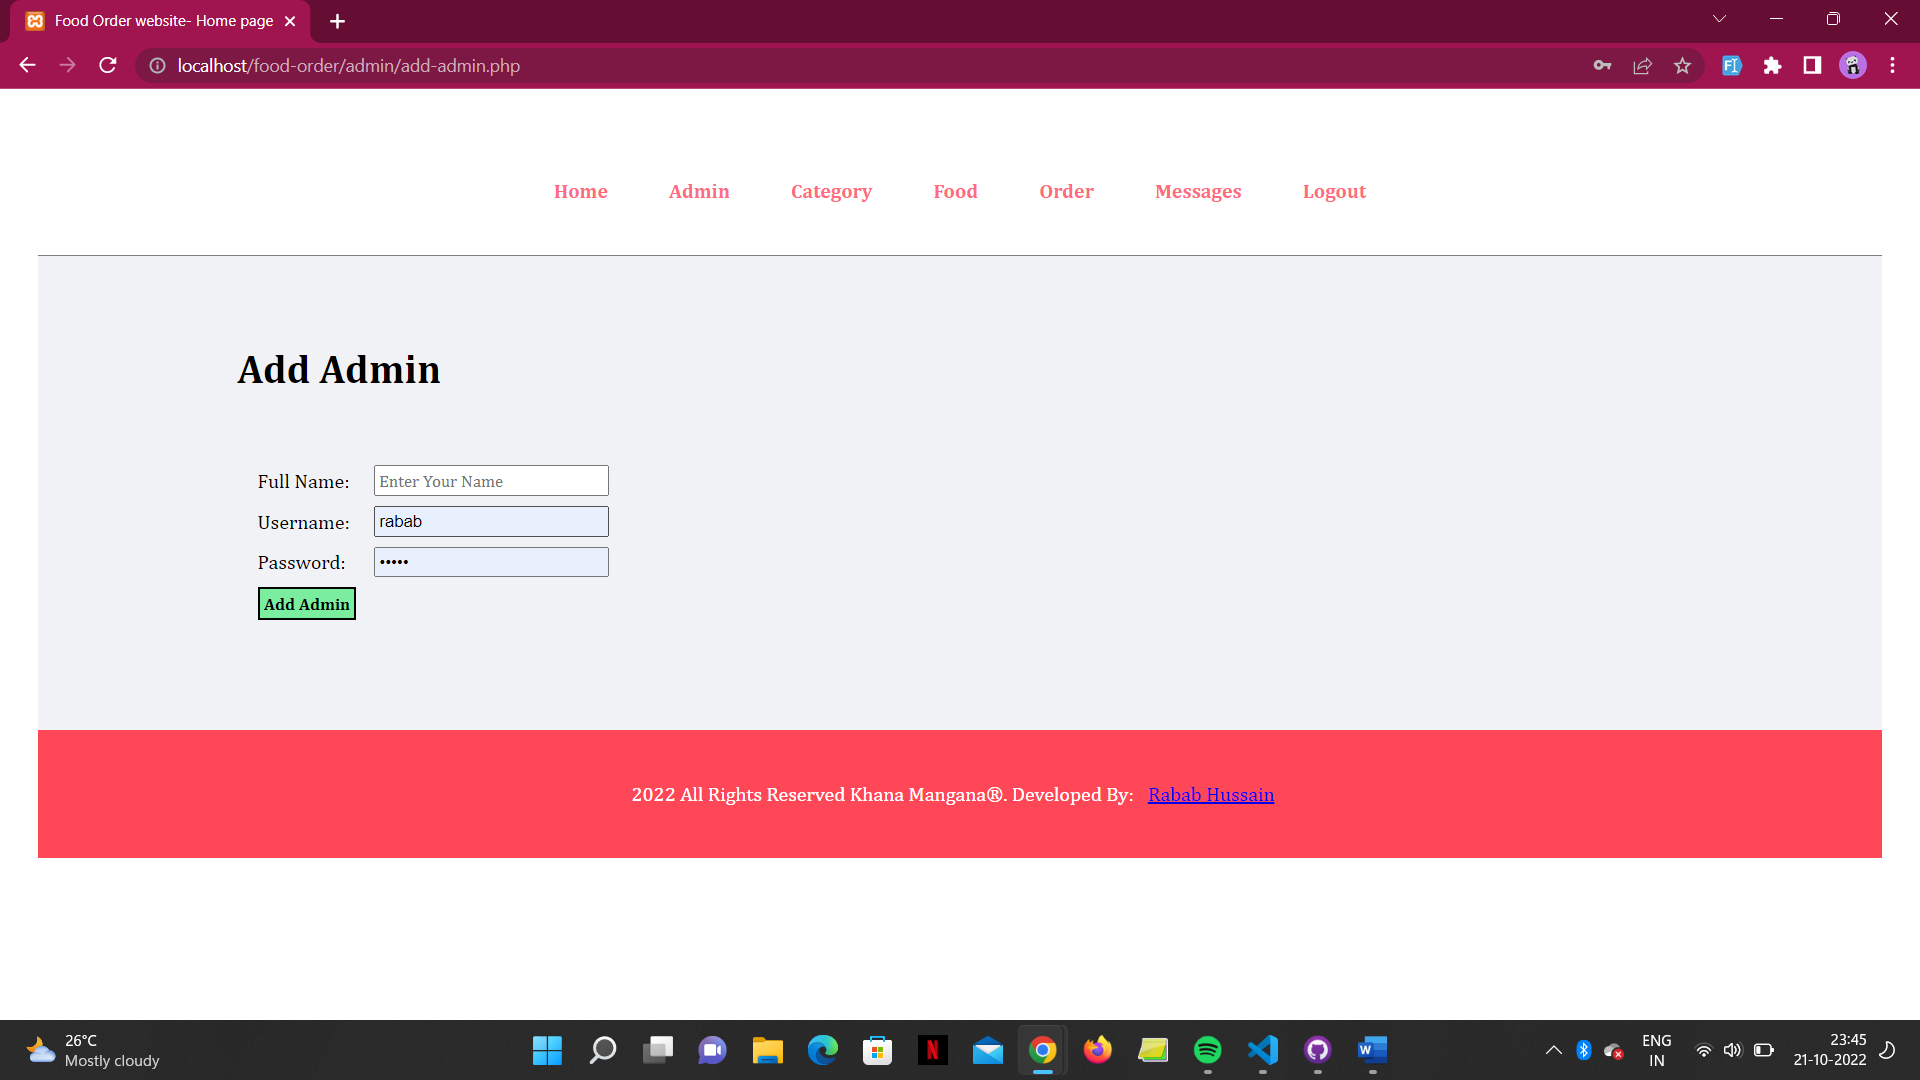Click the volume indicator in system tray
The width and height of the screenshot is (1920, 1080).
[x=1733, y=1051]
